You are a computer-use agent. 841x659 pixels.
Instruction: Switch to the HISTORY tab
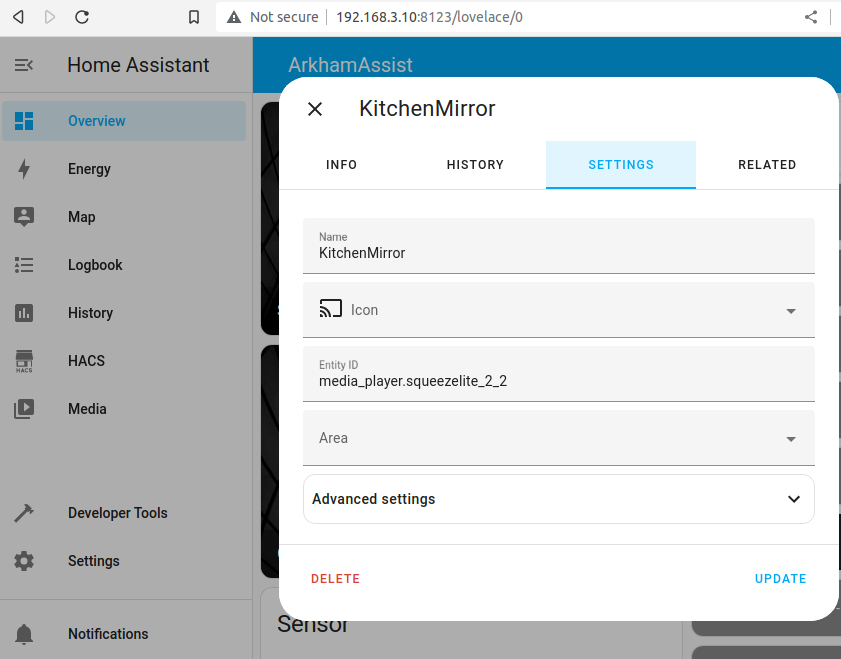point(475,165)
